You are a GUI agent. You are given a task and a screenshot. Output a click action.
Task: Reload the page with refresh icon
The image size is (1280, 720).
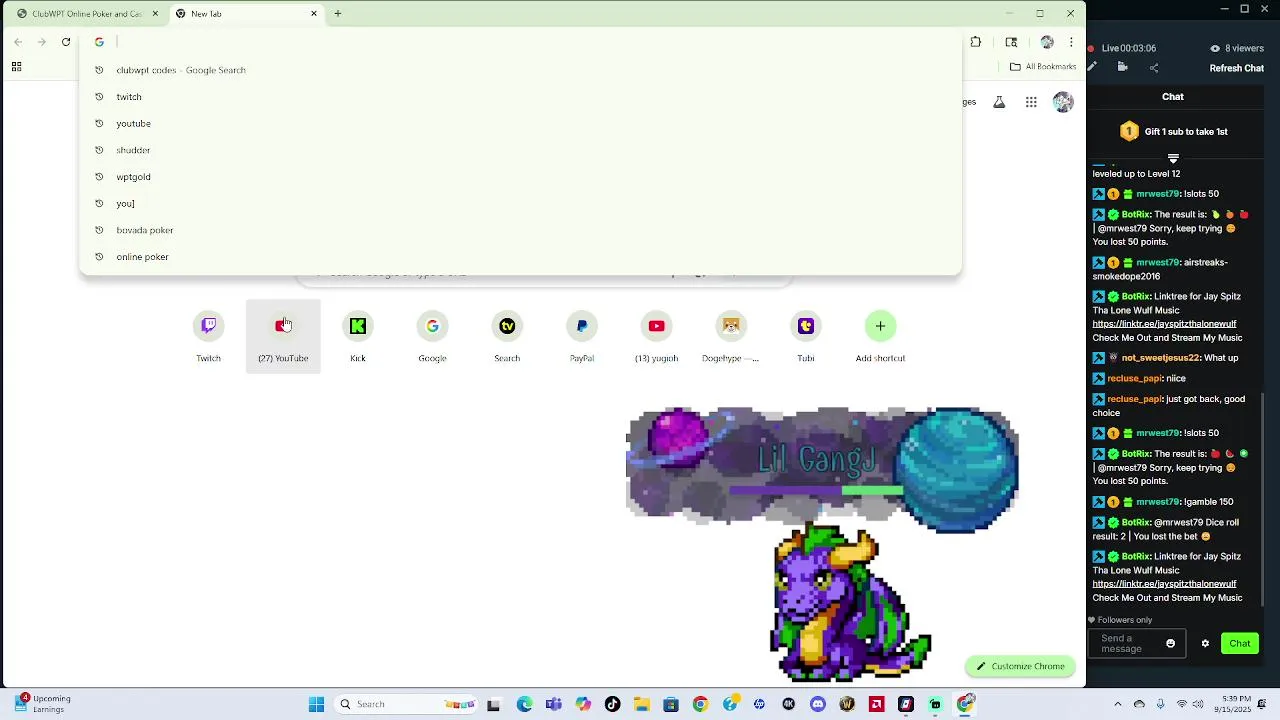click(66, 42)
